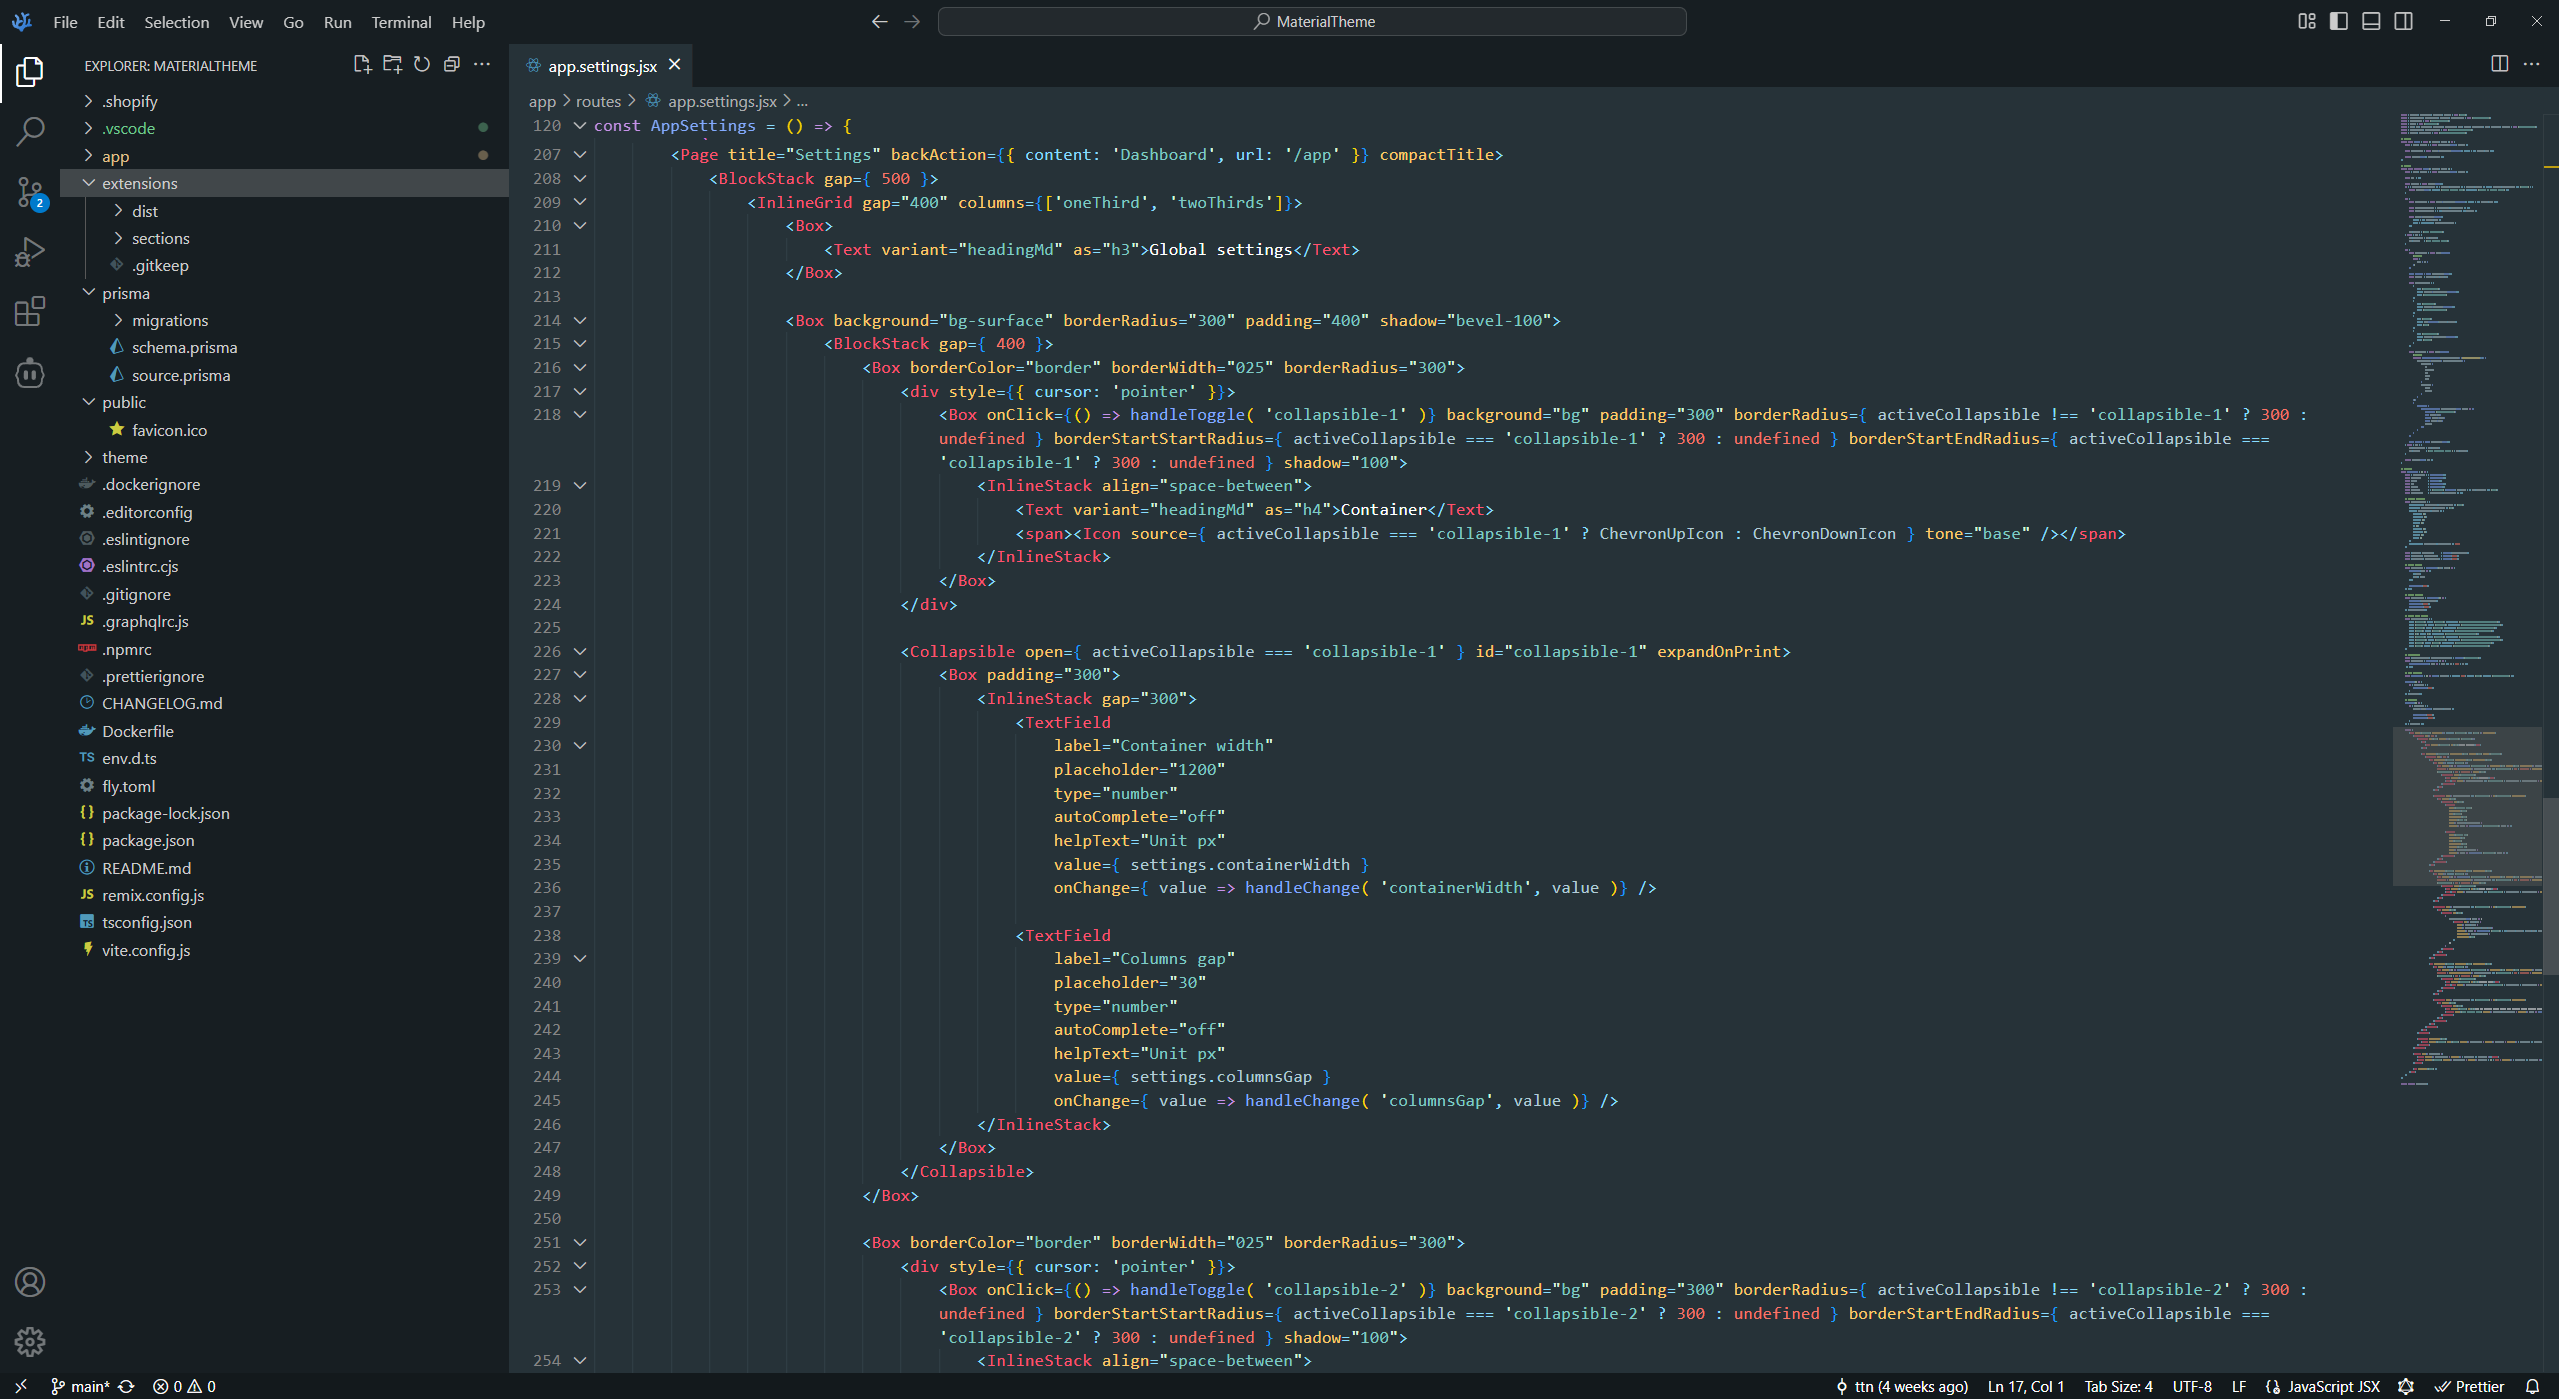Viewport: 2559px width, 1399px height.
Task: Select the app.settings.jsx editor tab
Action: 601,66
